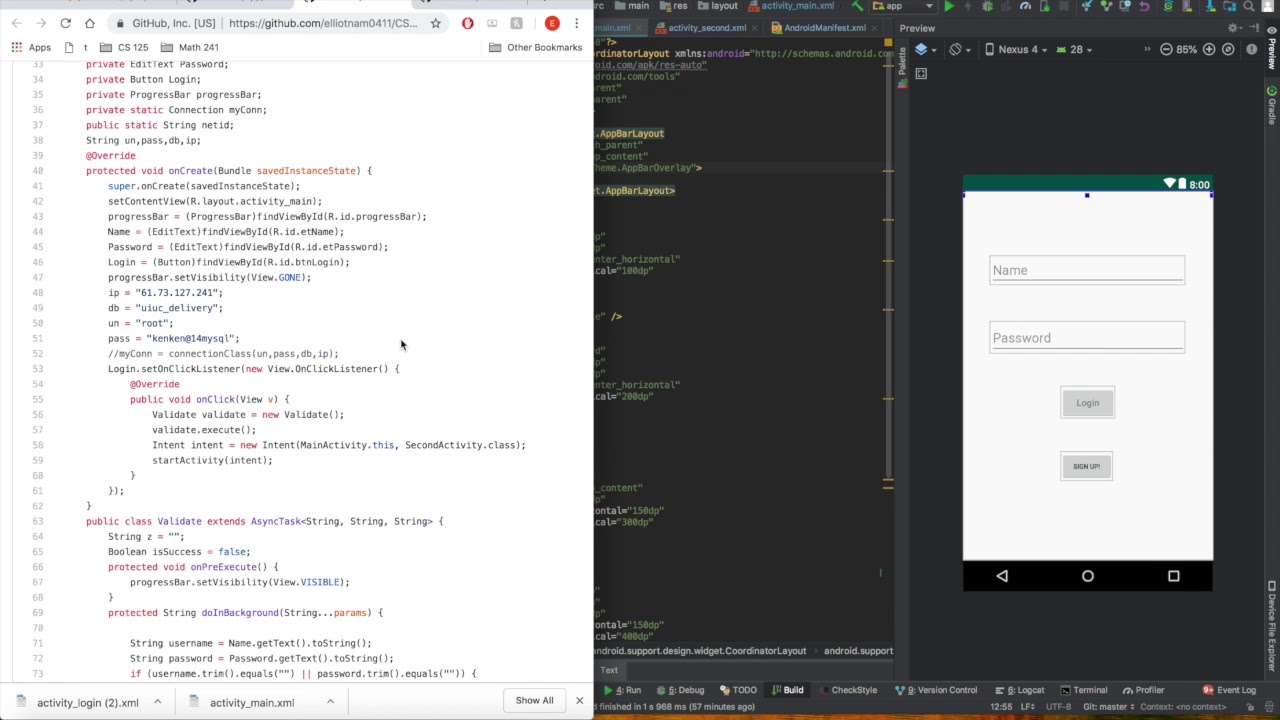
Task: Bookmark this page with the star icon
Action: pos(436,23)
